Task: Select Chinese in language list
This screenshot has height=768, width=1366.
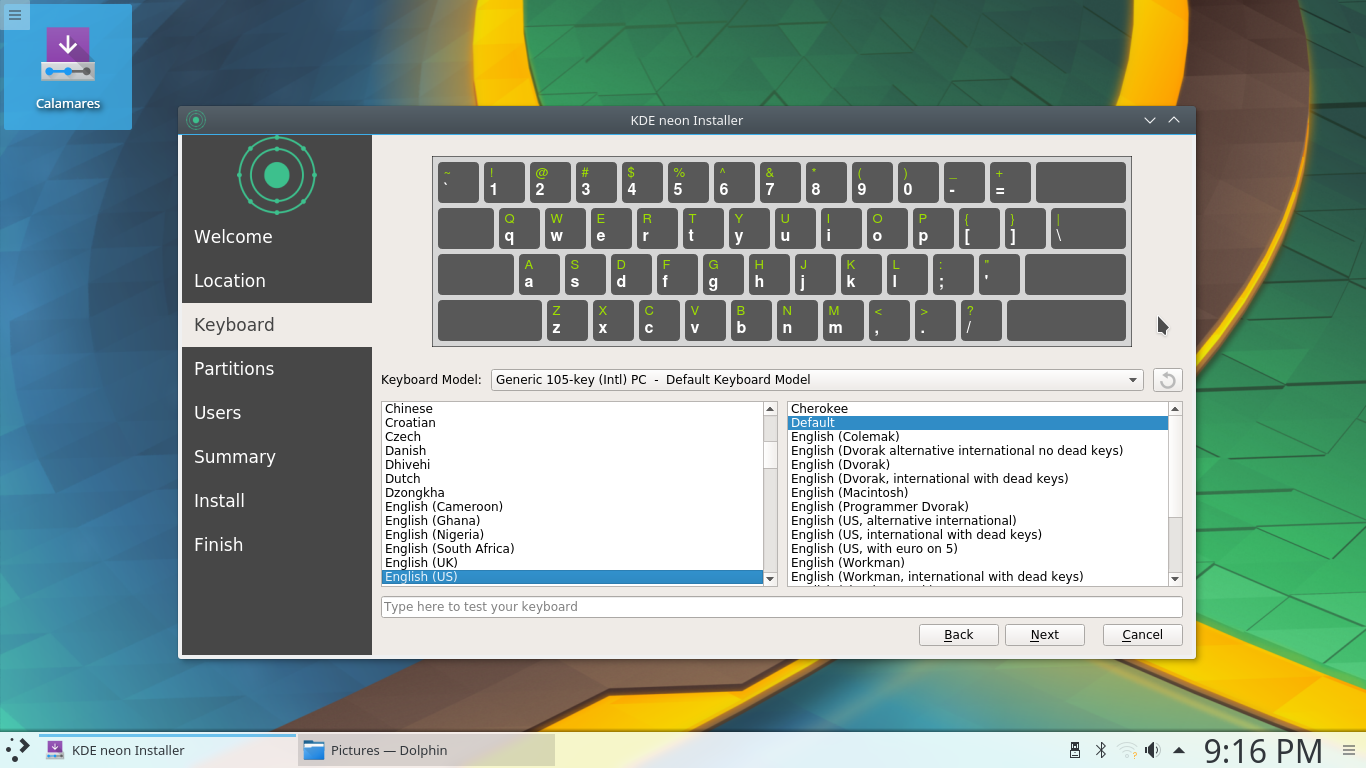Action: (x=572, y=409)
